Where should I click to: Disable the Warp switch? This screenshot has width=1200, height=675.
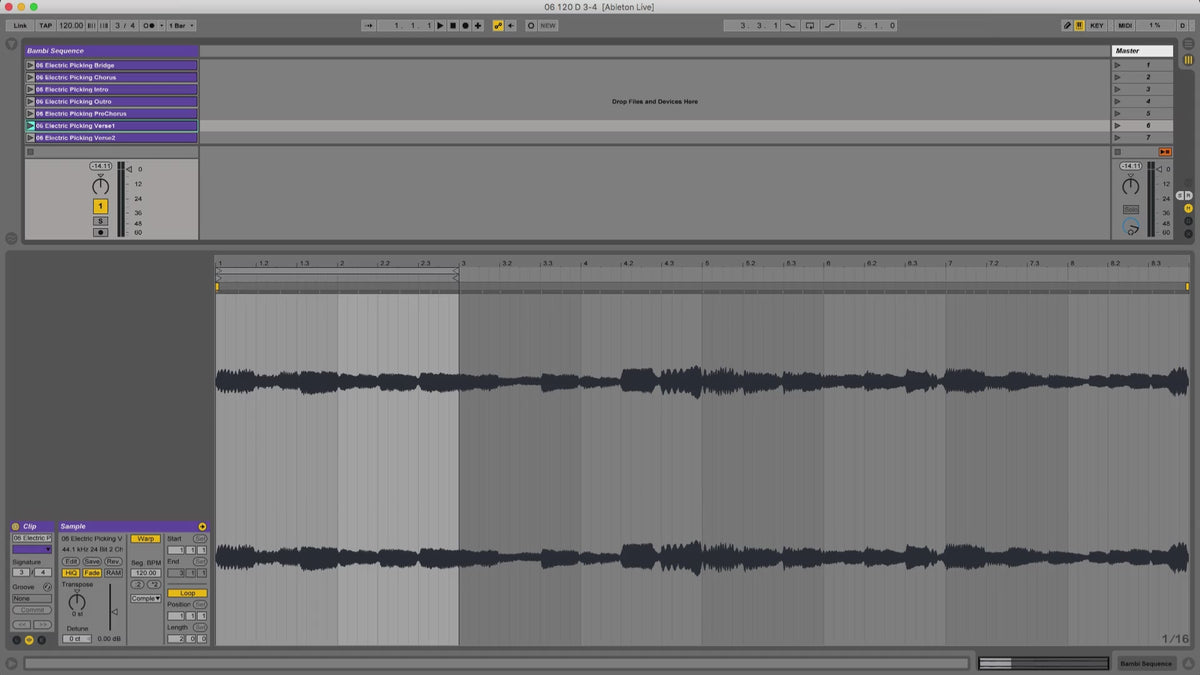145,539
